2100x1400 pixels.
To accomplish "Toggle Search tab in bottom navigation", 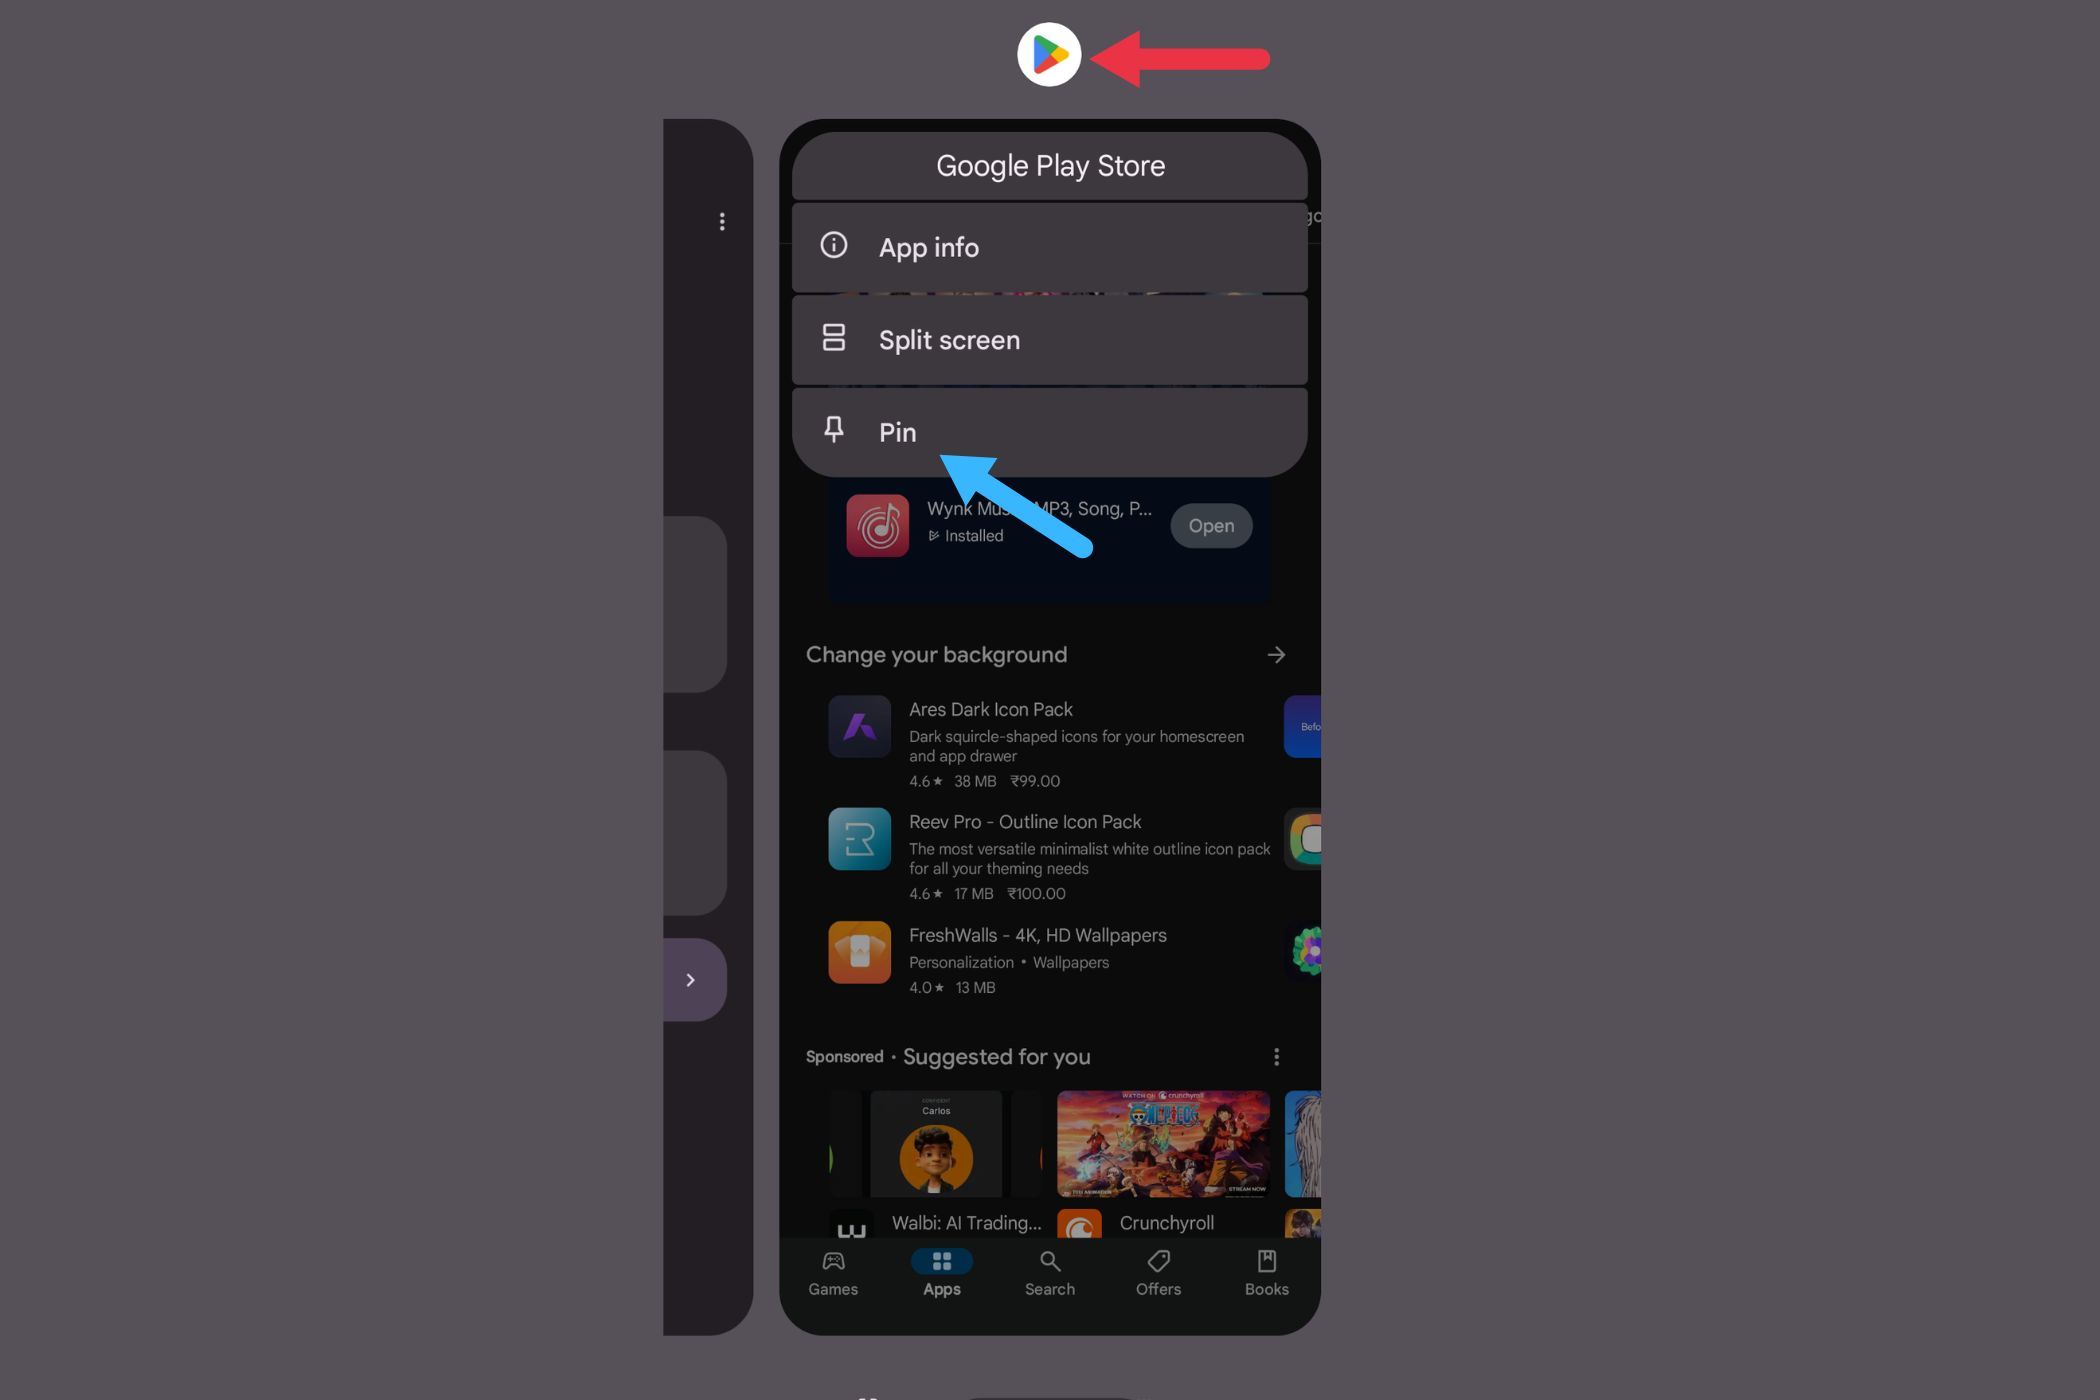I will tap(1048, 1273).
